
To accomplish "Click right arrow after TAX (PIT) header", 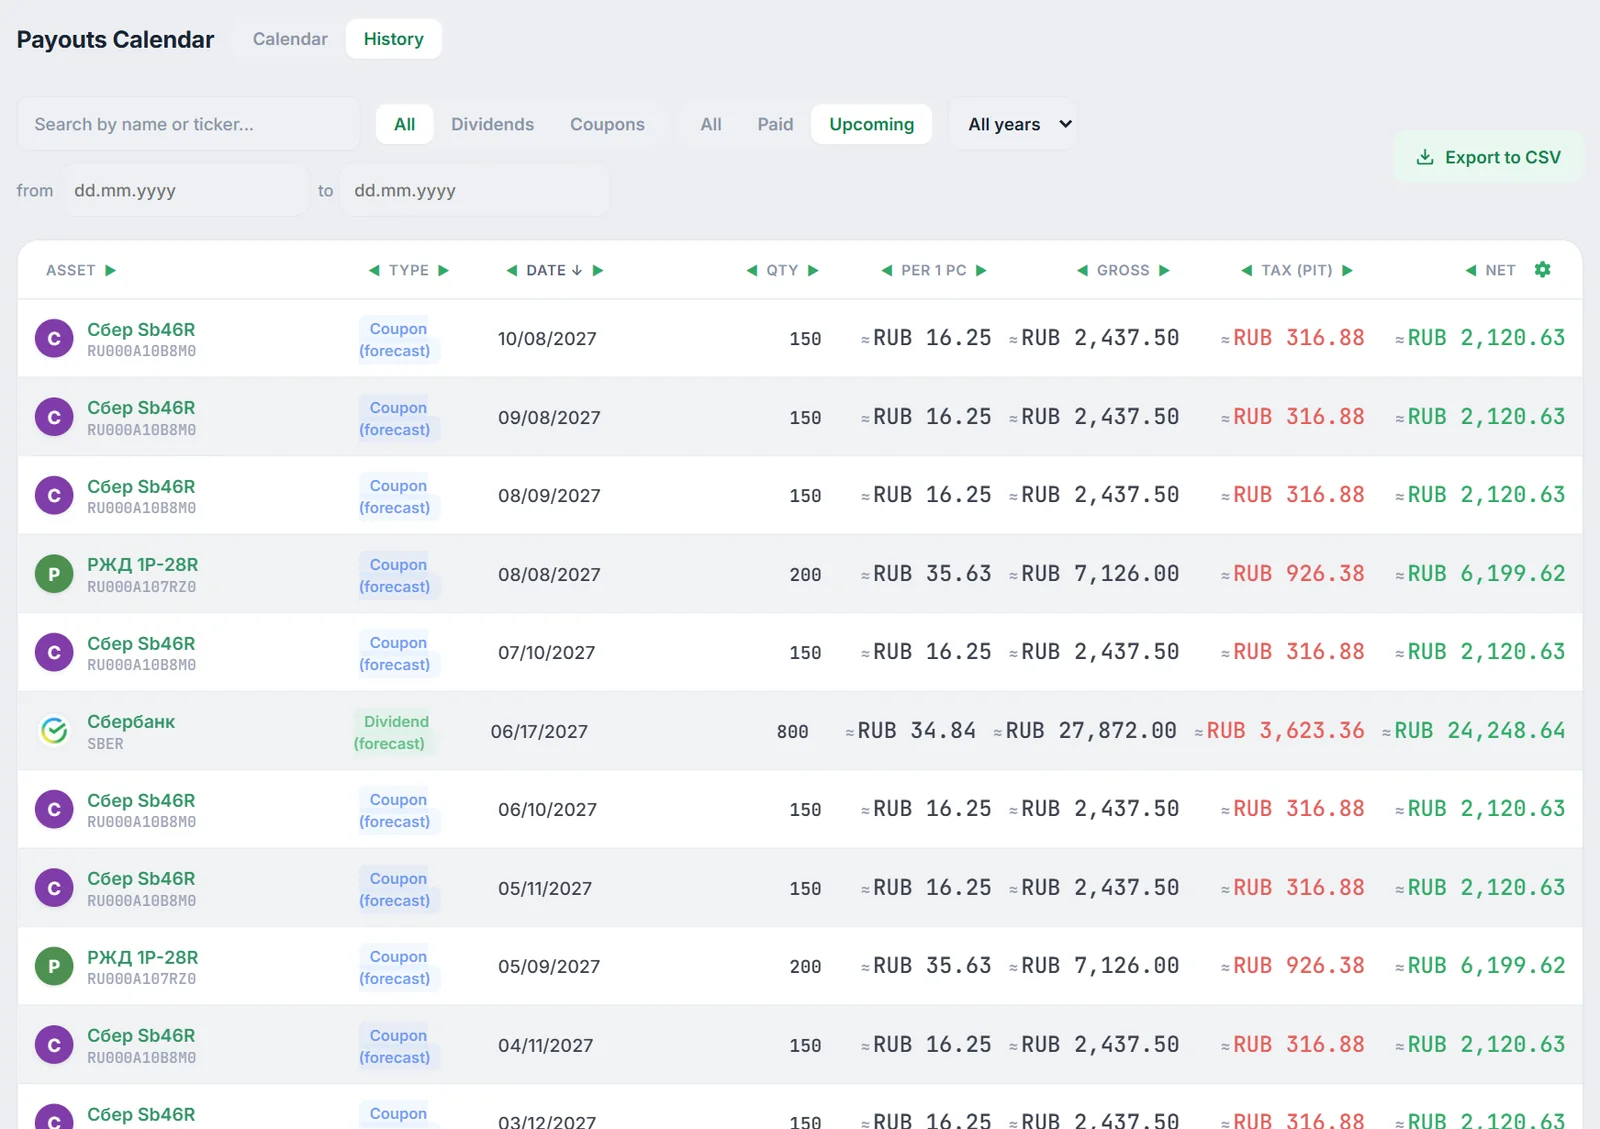I will pos(1347,270).
